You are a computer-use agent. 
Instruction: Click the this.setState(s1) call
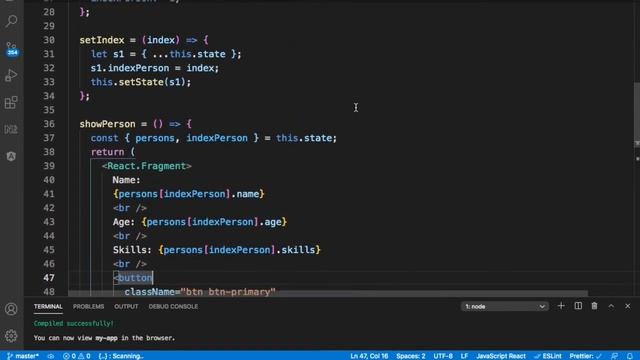point(141,82)
